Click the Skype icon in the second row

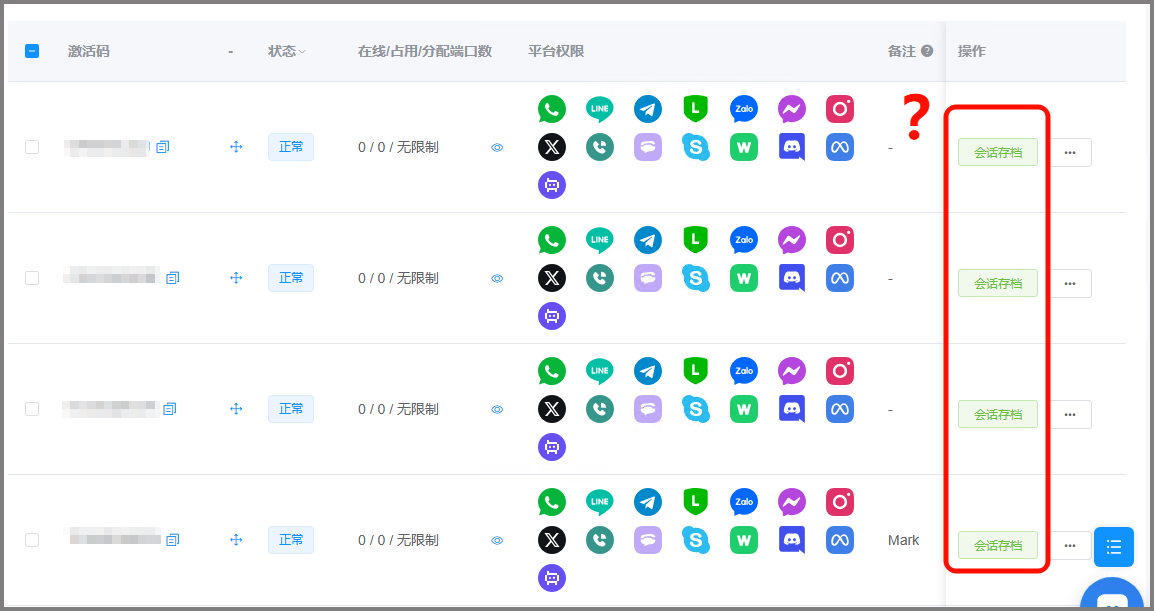click(696, 278)
